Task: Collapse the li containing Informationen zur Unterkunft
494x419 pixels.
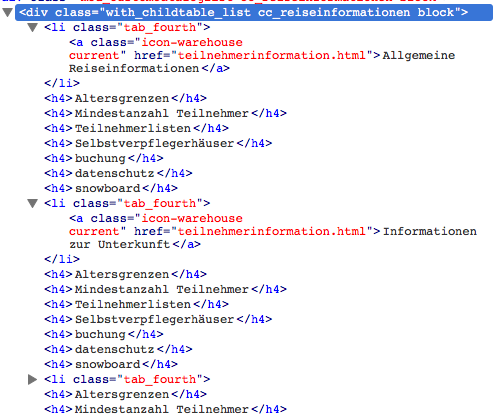Action: 32,203
